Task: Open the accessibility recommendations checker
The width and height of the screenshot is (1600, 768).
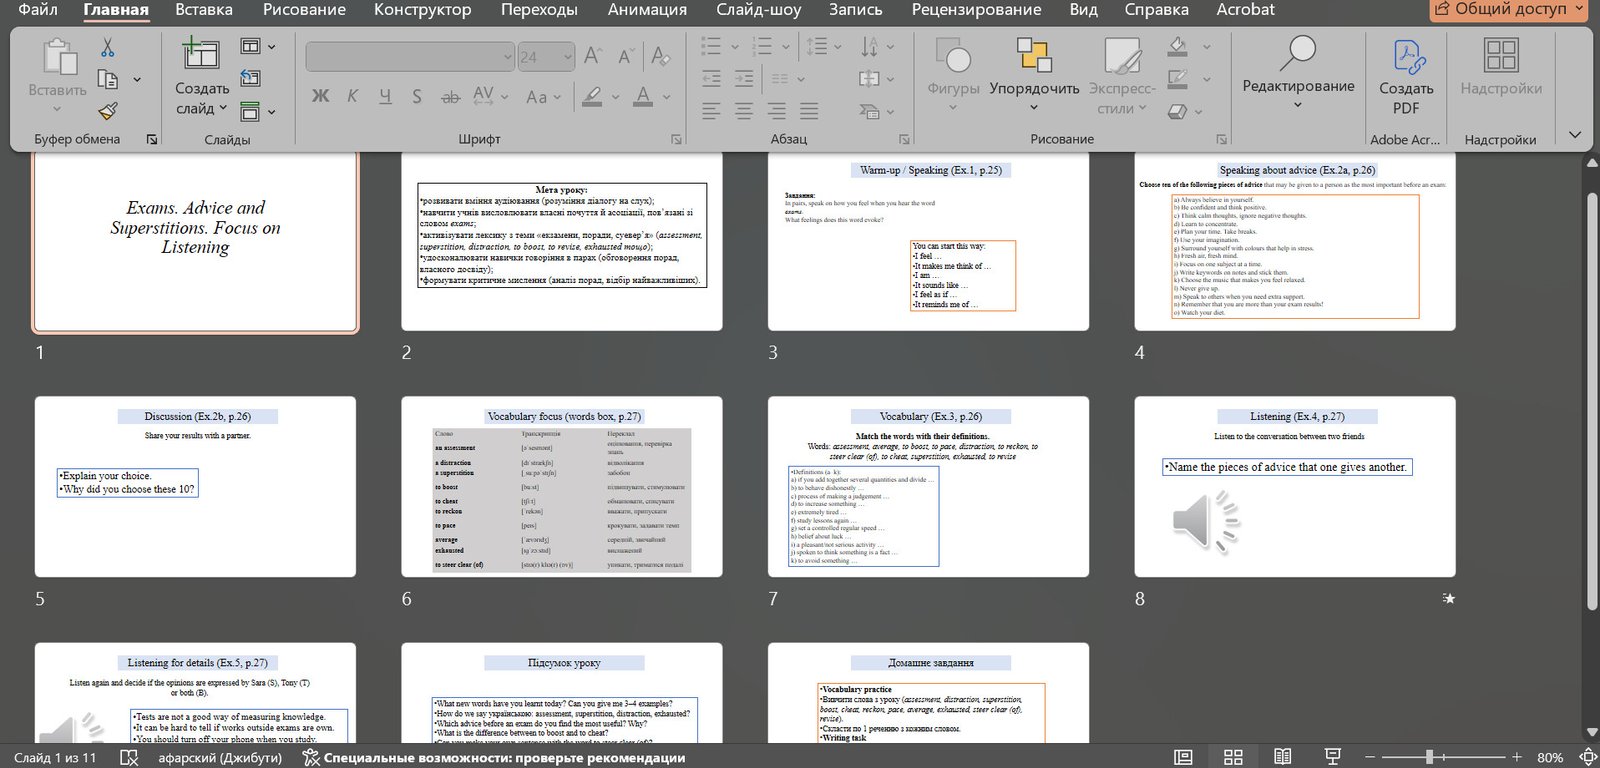Action: pos(494,757)
